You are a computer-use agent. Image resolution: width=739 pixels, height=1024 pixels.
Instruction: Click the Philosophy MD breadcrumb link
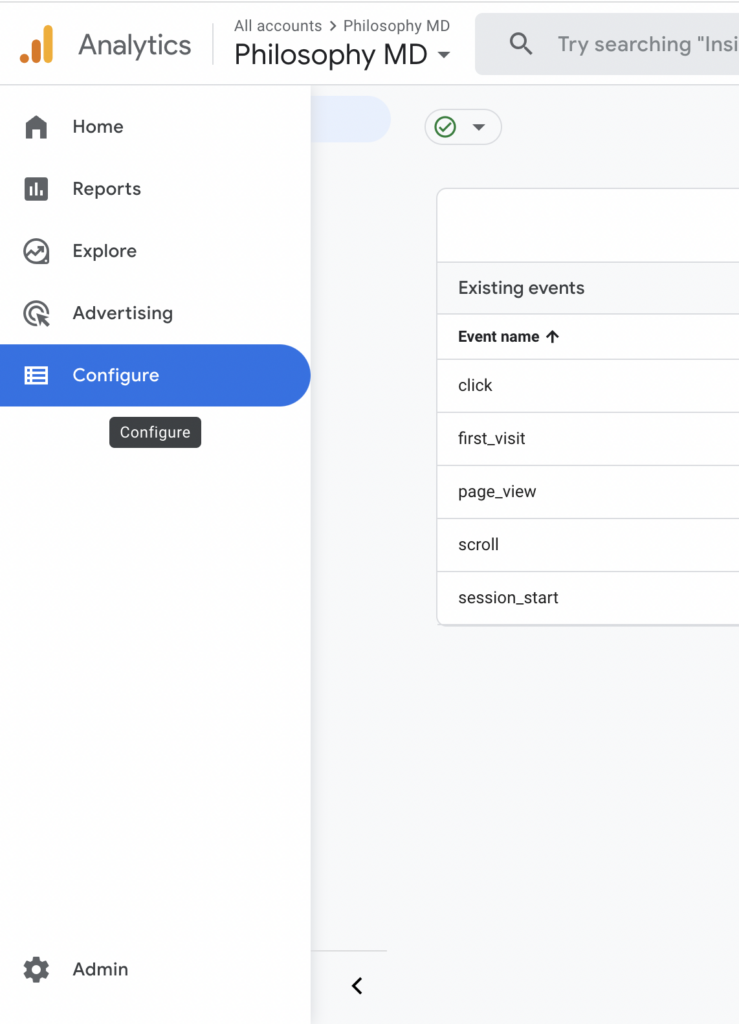(x=396, y=25)
